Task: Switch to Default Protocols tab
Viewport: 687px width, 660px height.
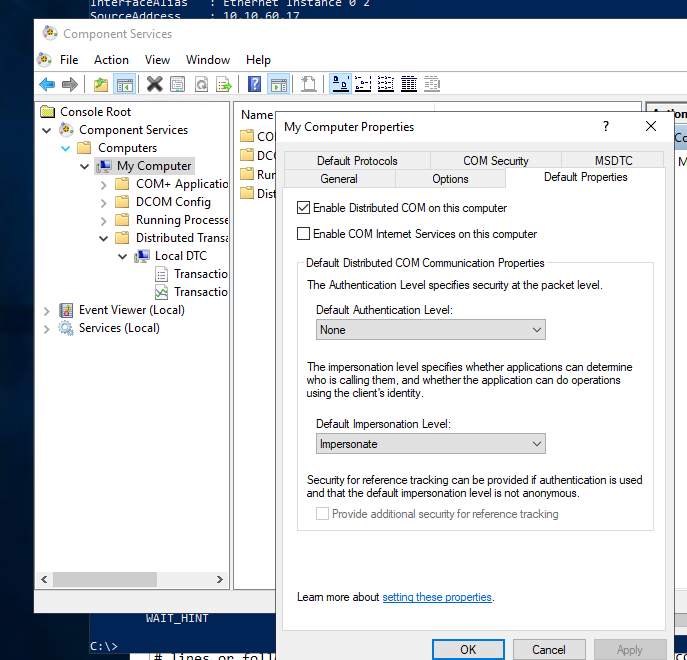Action: (x=357, y=160)
